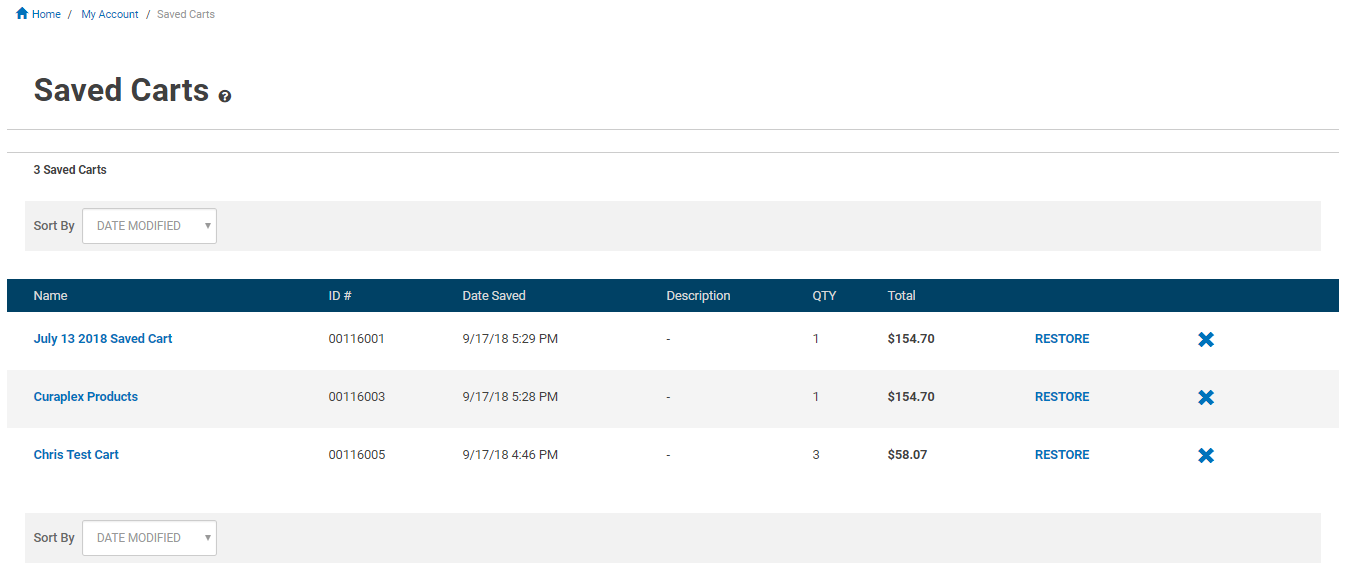This screenshot has width=1349, height=580.
Task: Navigate to My Account breadcrumb link
Action: [x=110, y=15]
